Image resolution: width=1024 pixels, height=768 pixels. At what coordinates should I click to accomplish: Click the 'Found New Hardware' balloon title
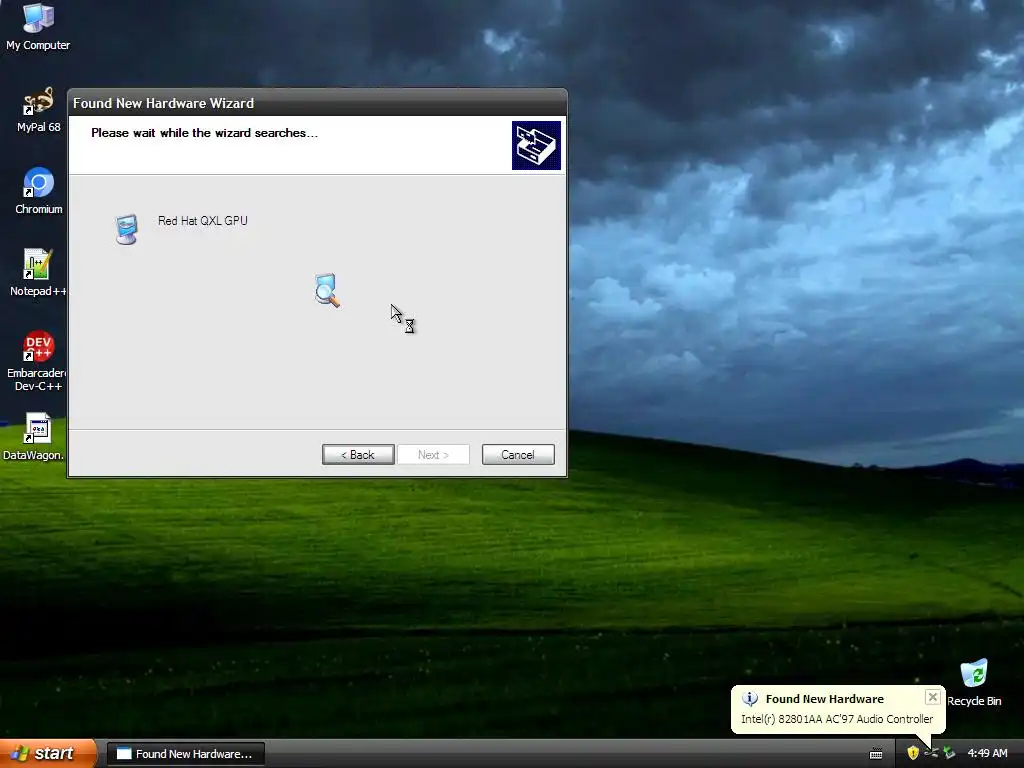[824, 699]
